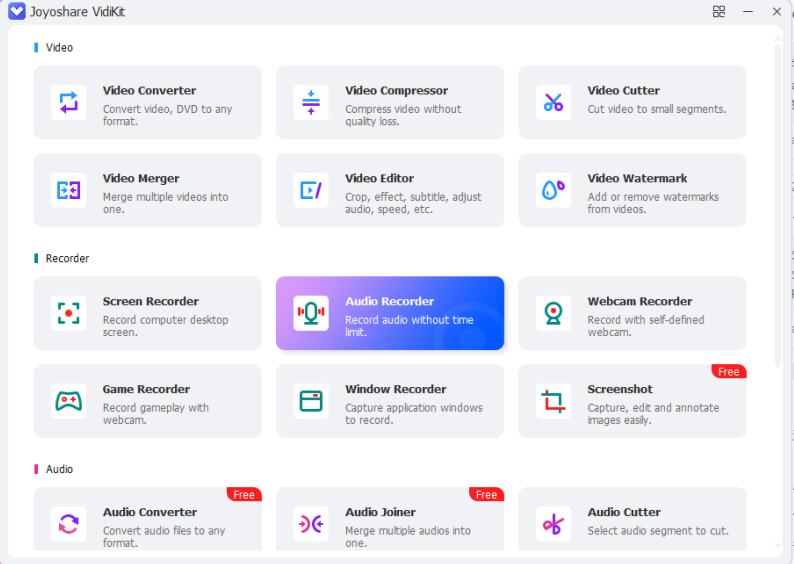Click 'Convert audio files to any format.' text
Viewport: 794px width, 564px height.
(x=164, y=537)
